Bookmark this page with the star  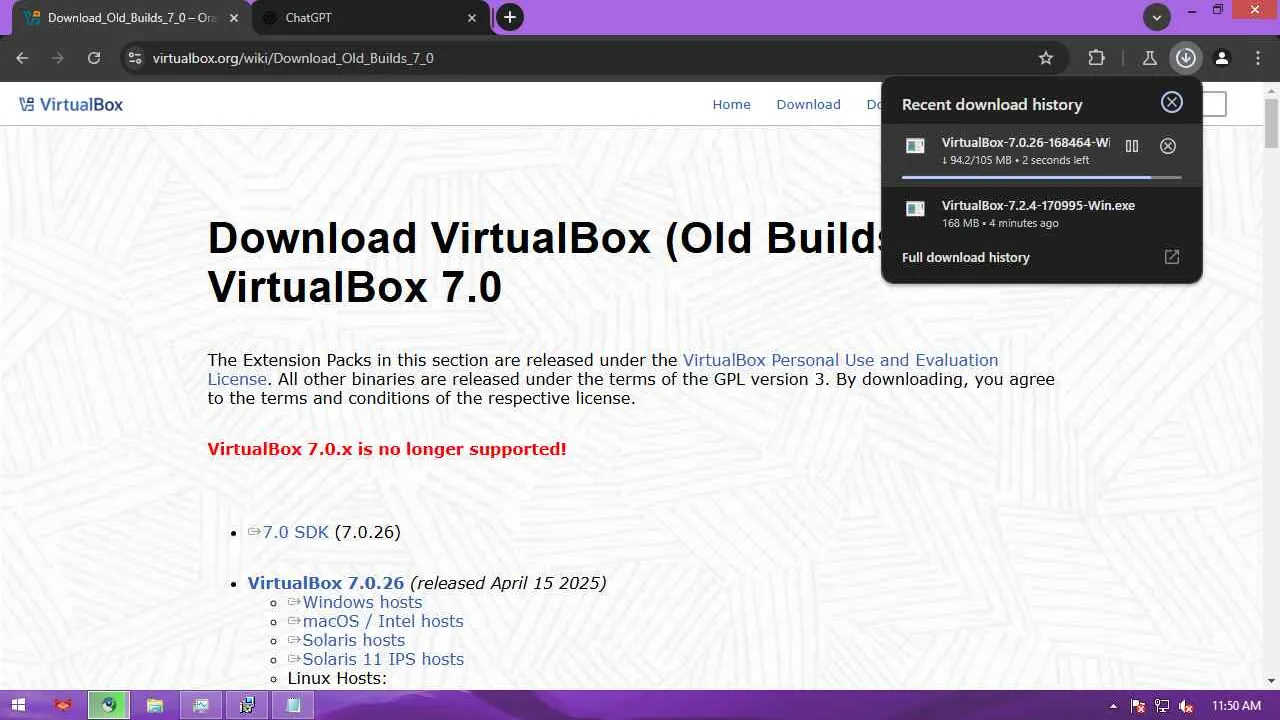tap(1046, 58)
